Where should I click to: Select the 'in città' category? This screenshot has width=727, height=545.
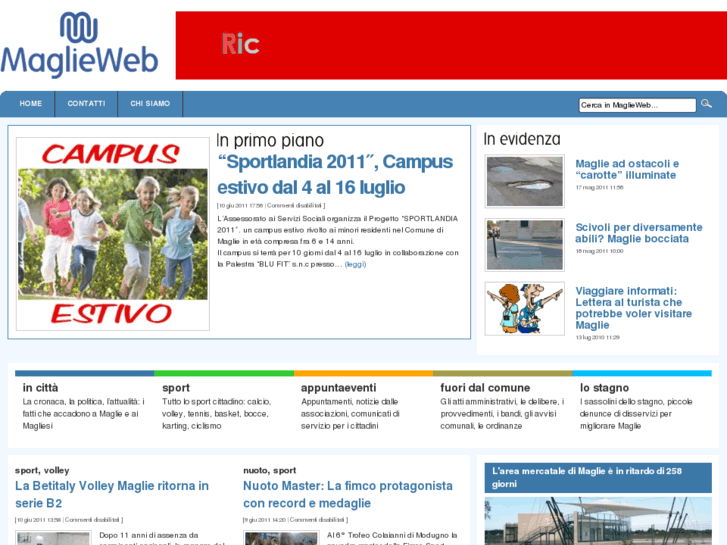[40, 388]
